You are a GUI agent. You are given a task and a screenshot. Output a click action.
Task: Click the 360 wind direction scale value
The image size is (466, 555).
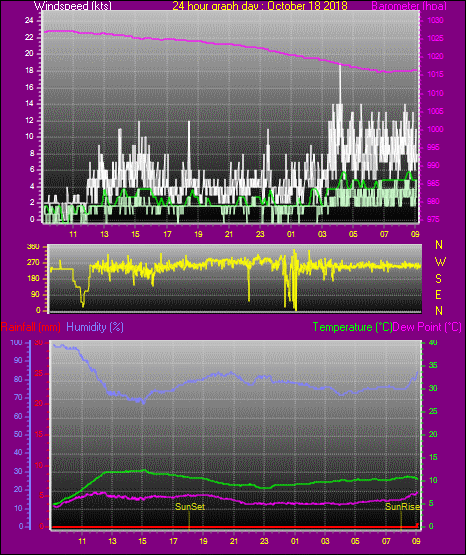33,247
